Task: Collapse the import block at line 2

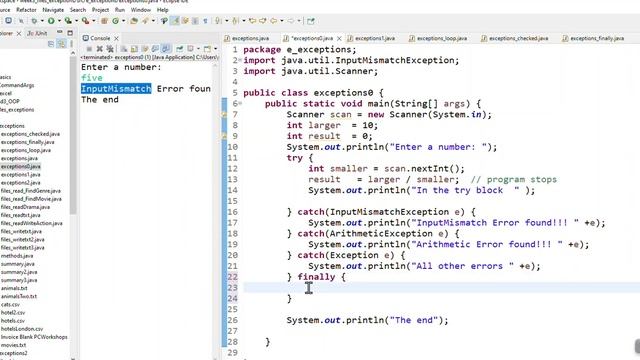Action: click(240, 60)
